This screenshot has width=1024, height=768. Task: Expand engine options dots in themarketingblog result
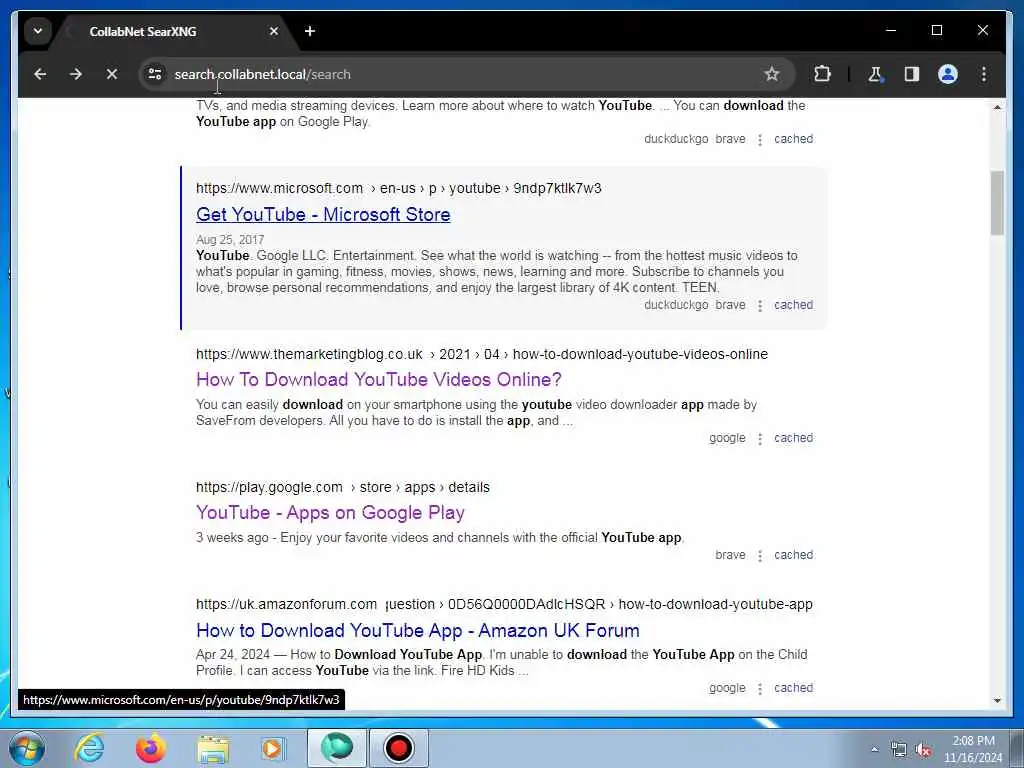pyautogui.click(x=760, y=439)
